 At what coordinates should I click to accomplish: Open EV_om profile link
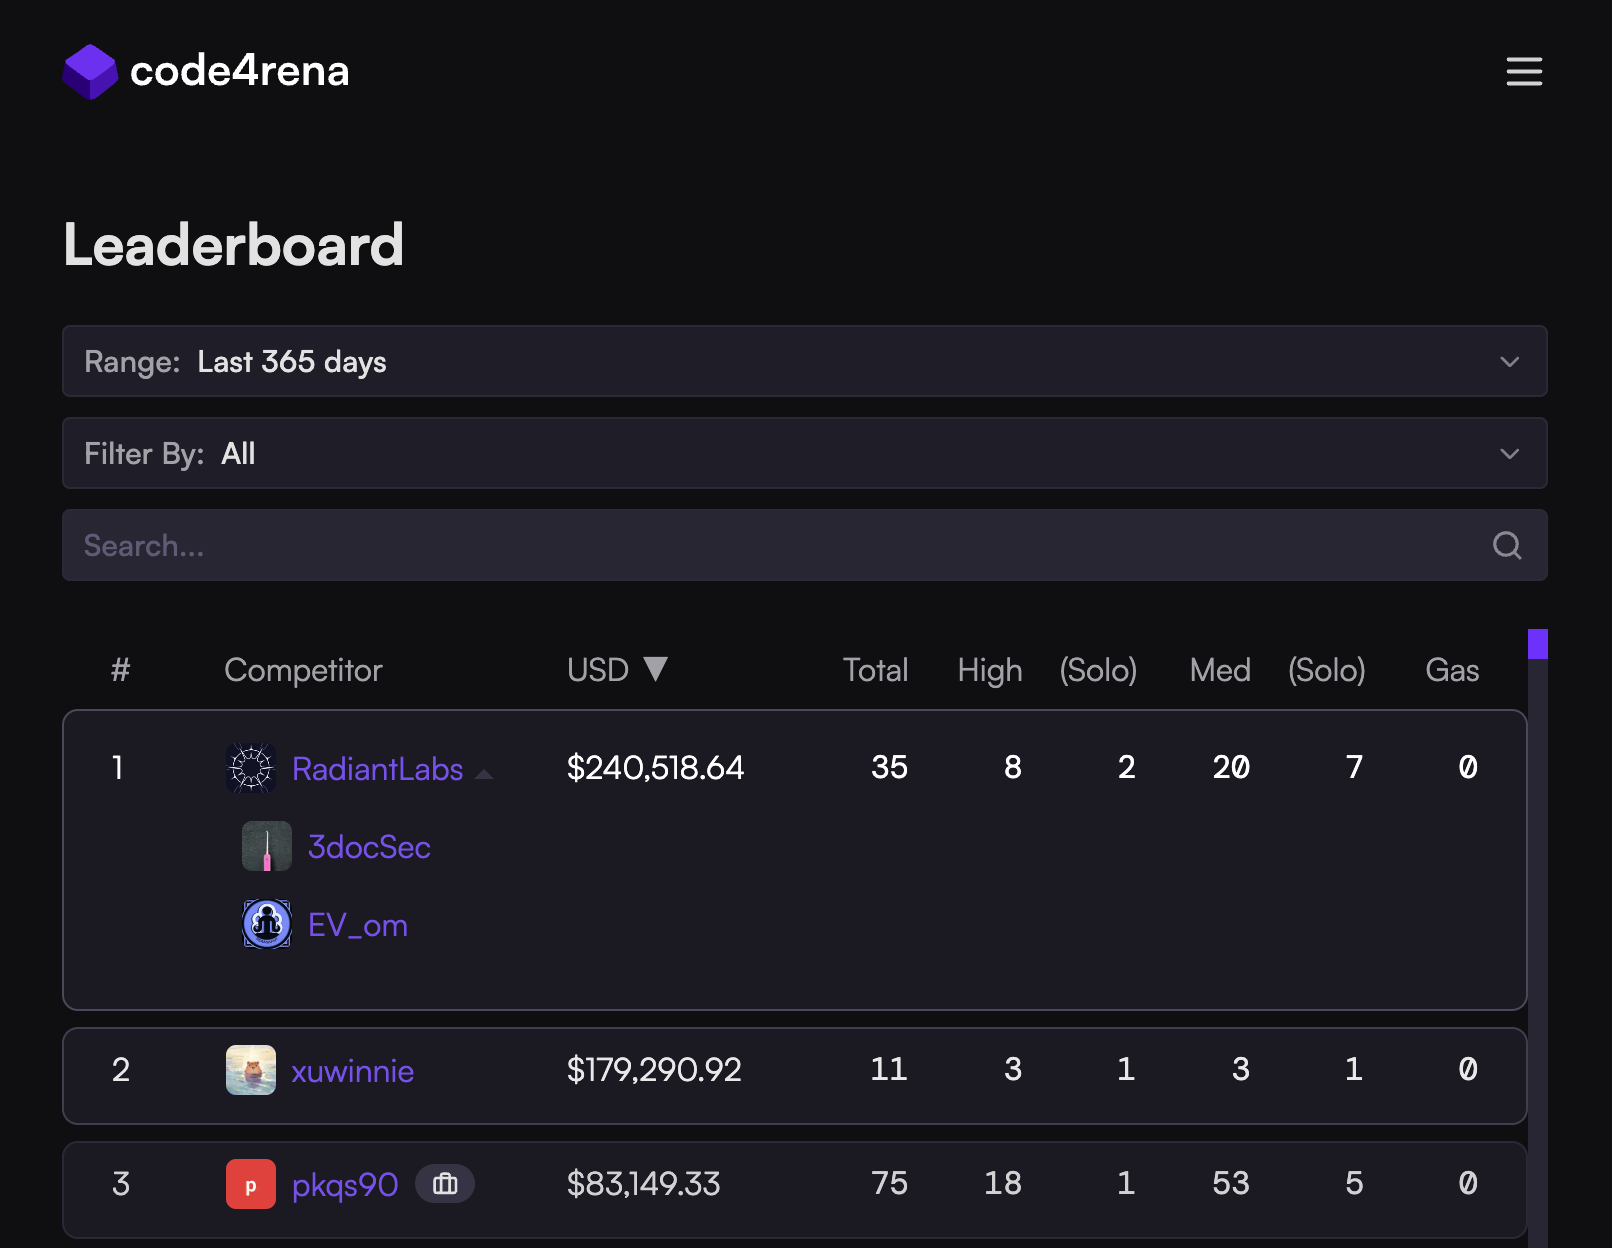(358, 925)
